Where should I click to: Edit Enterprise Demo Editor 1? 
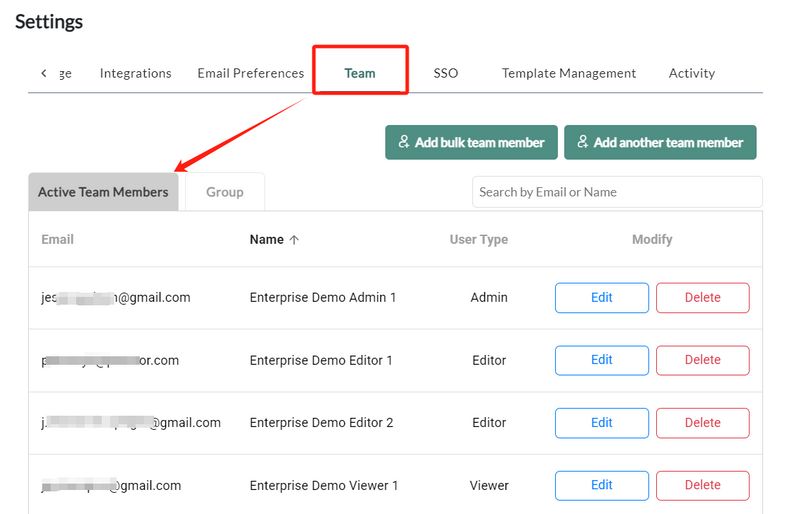coord(602,360)
